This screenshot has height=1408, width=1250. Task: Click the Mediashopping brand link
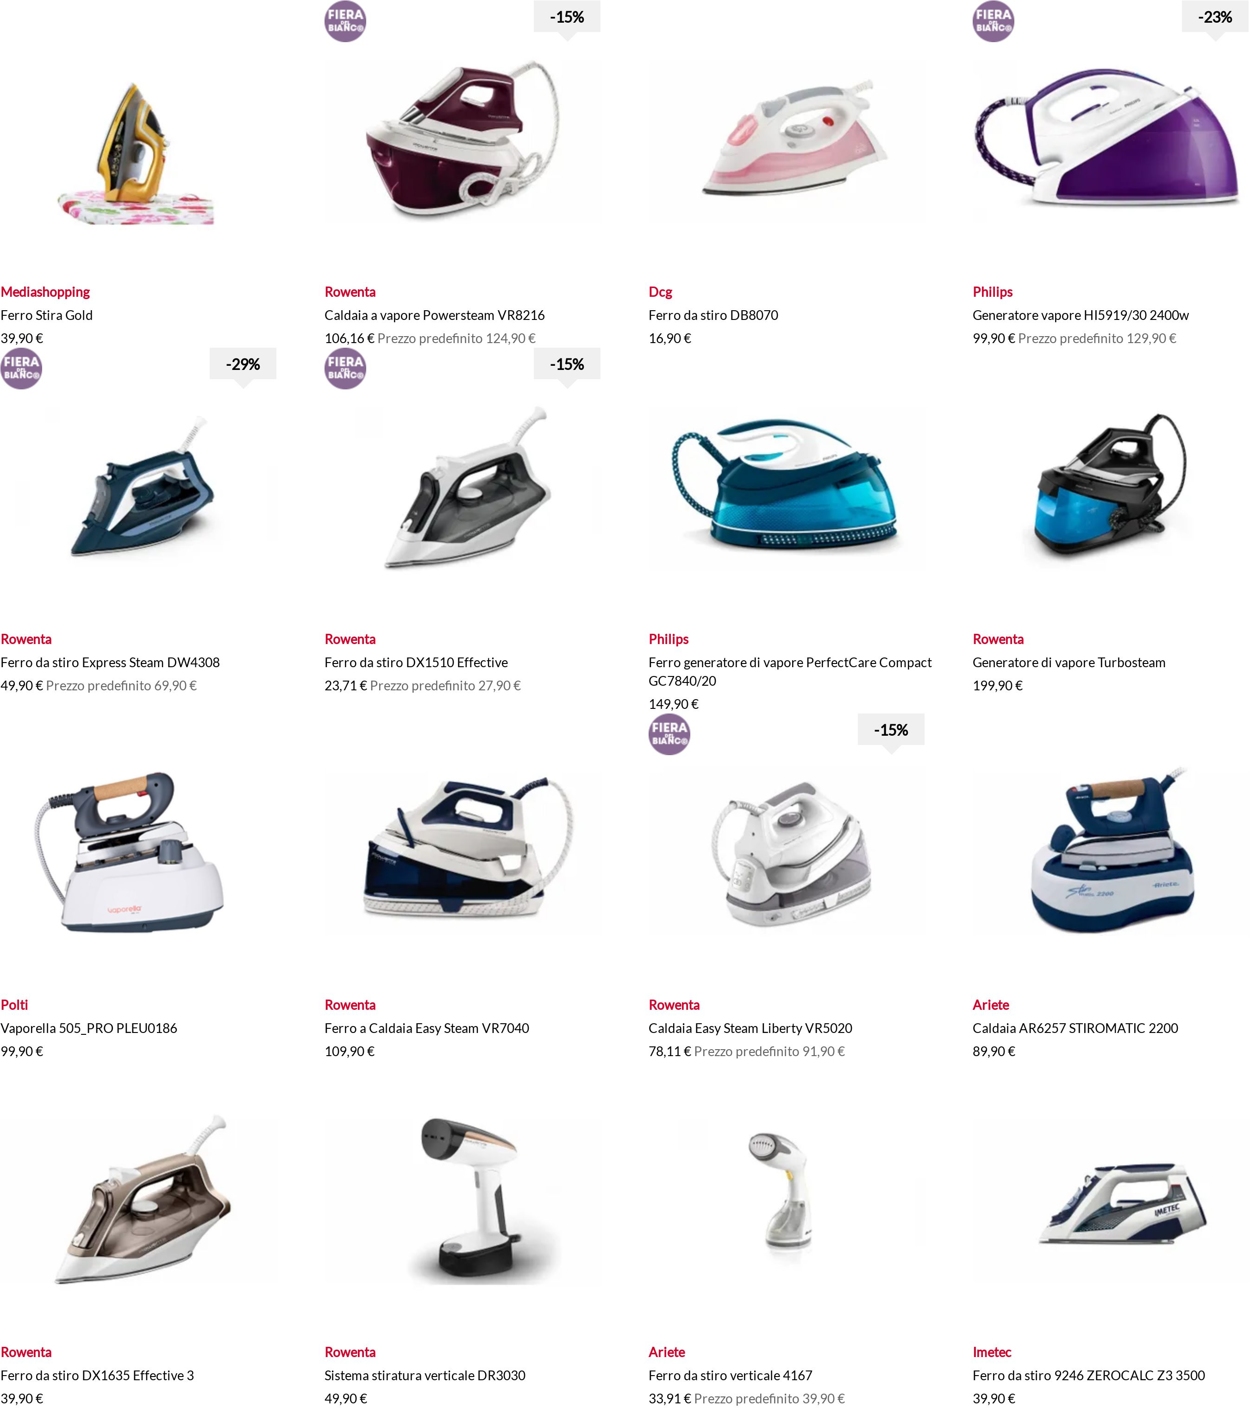click(45, 292)
